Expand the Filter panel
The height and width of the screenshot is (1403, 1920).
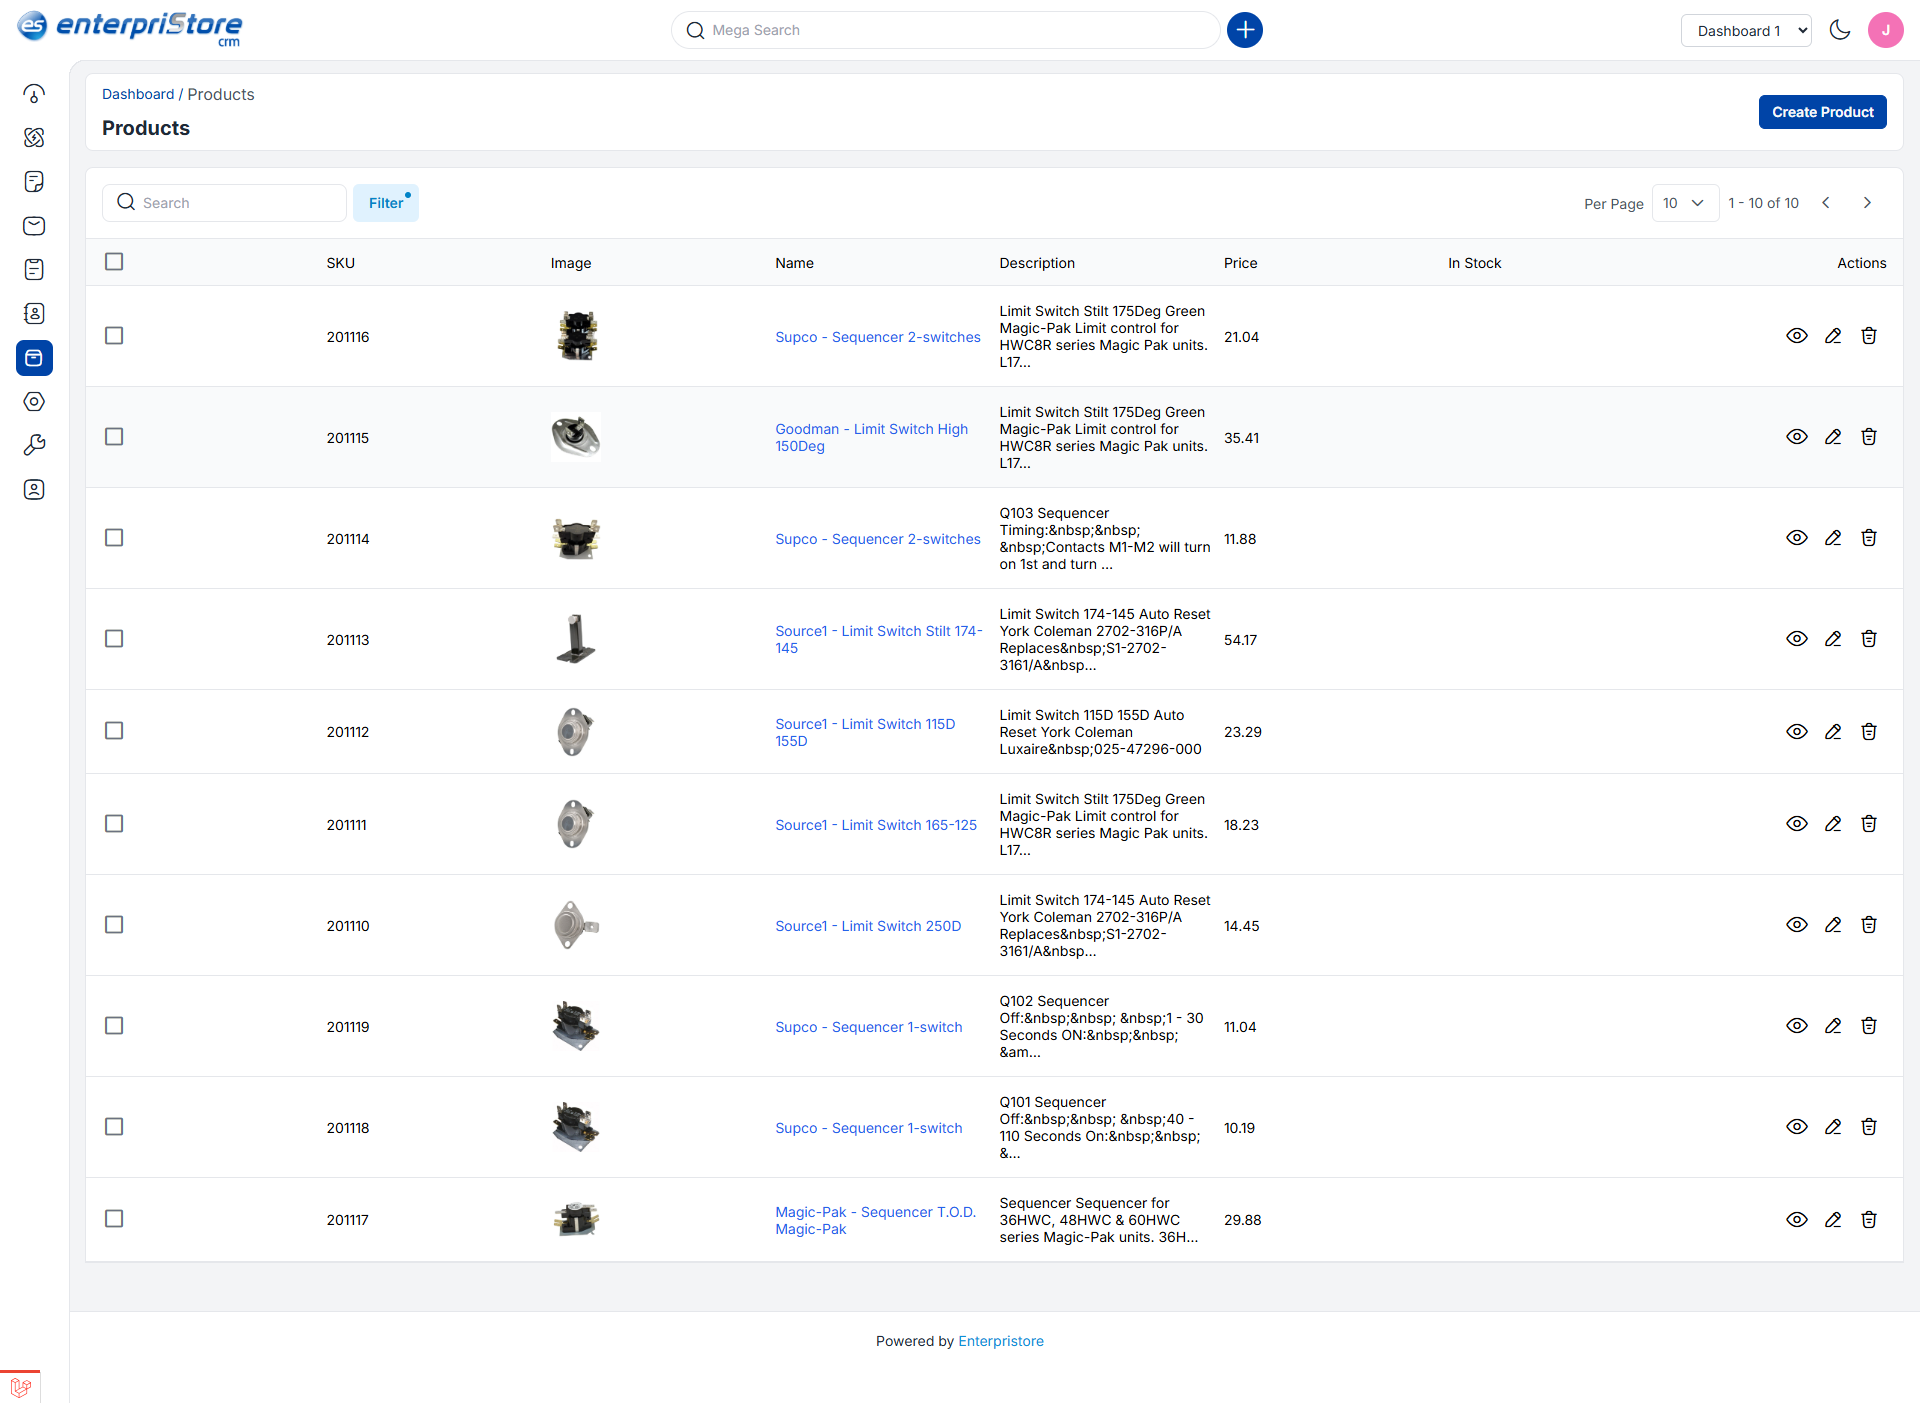[386, 203]
